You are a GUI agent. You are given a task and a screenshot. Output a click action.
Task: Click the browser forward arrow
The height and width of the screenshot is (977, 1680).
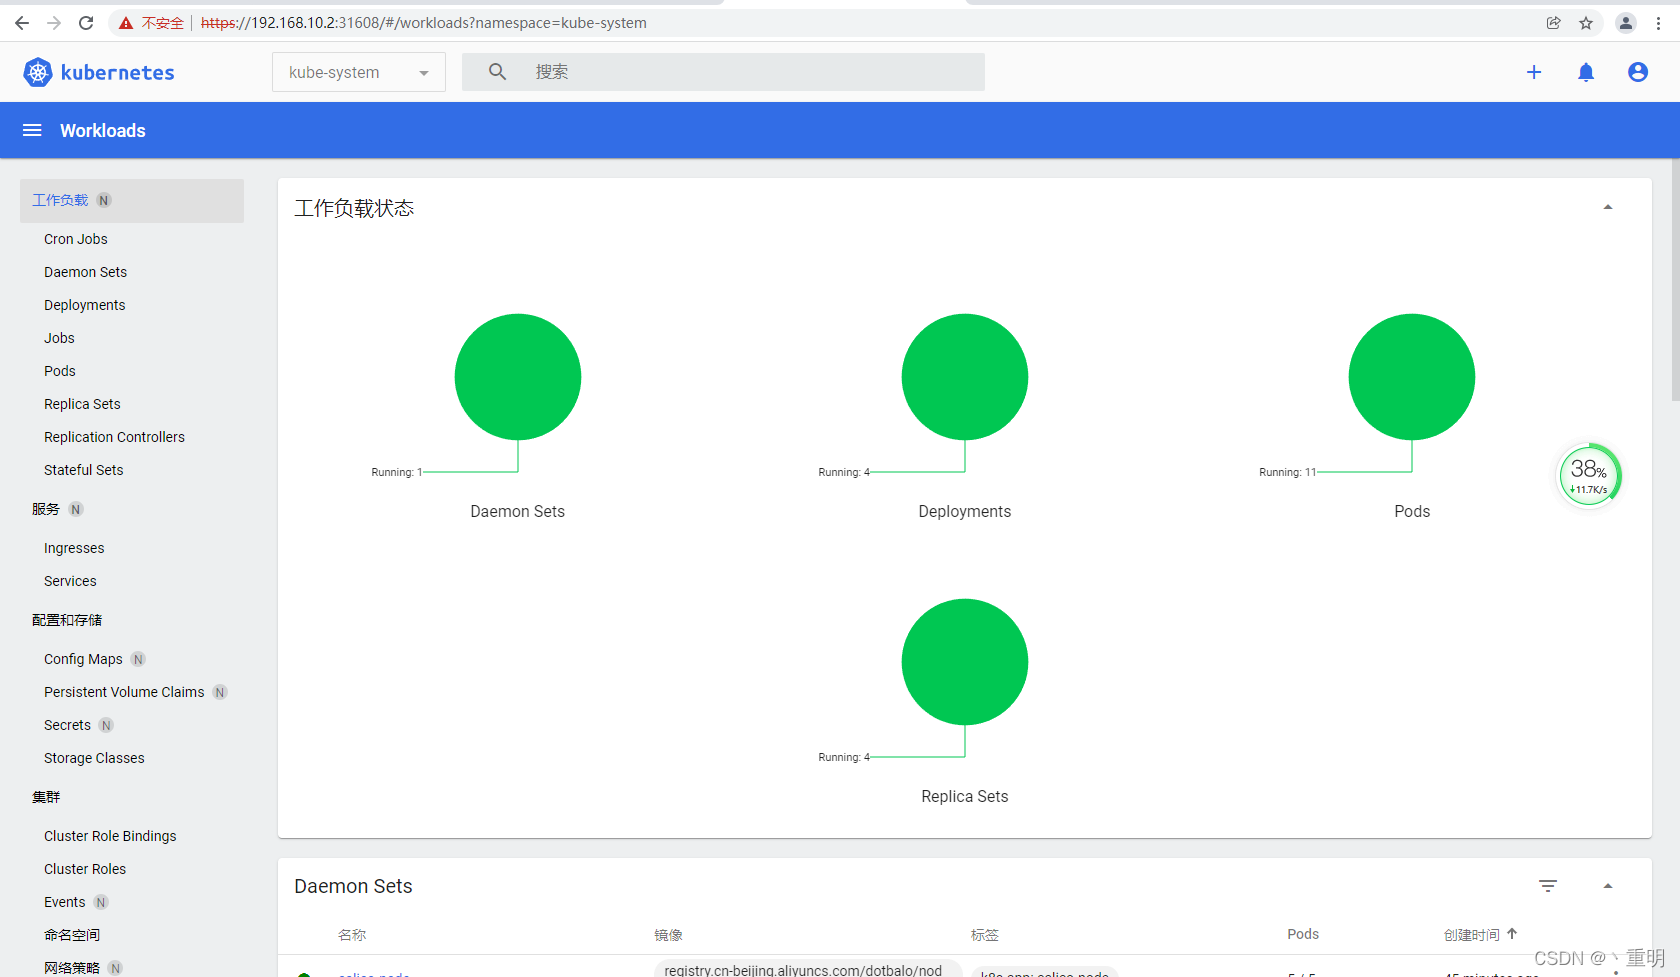pos(54,23)
